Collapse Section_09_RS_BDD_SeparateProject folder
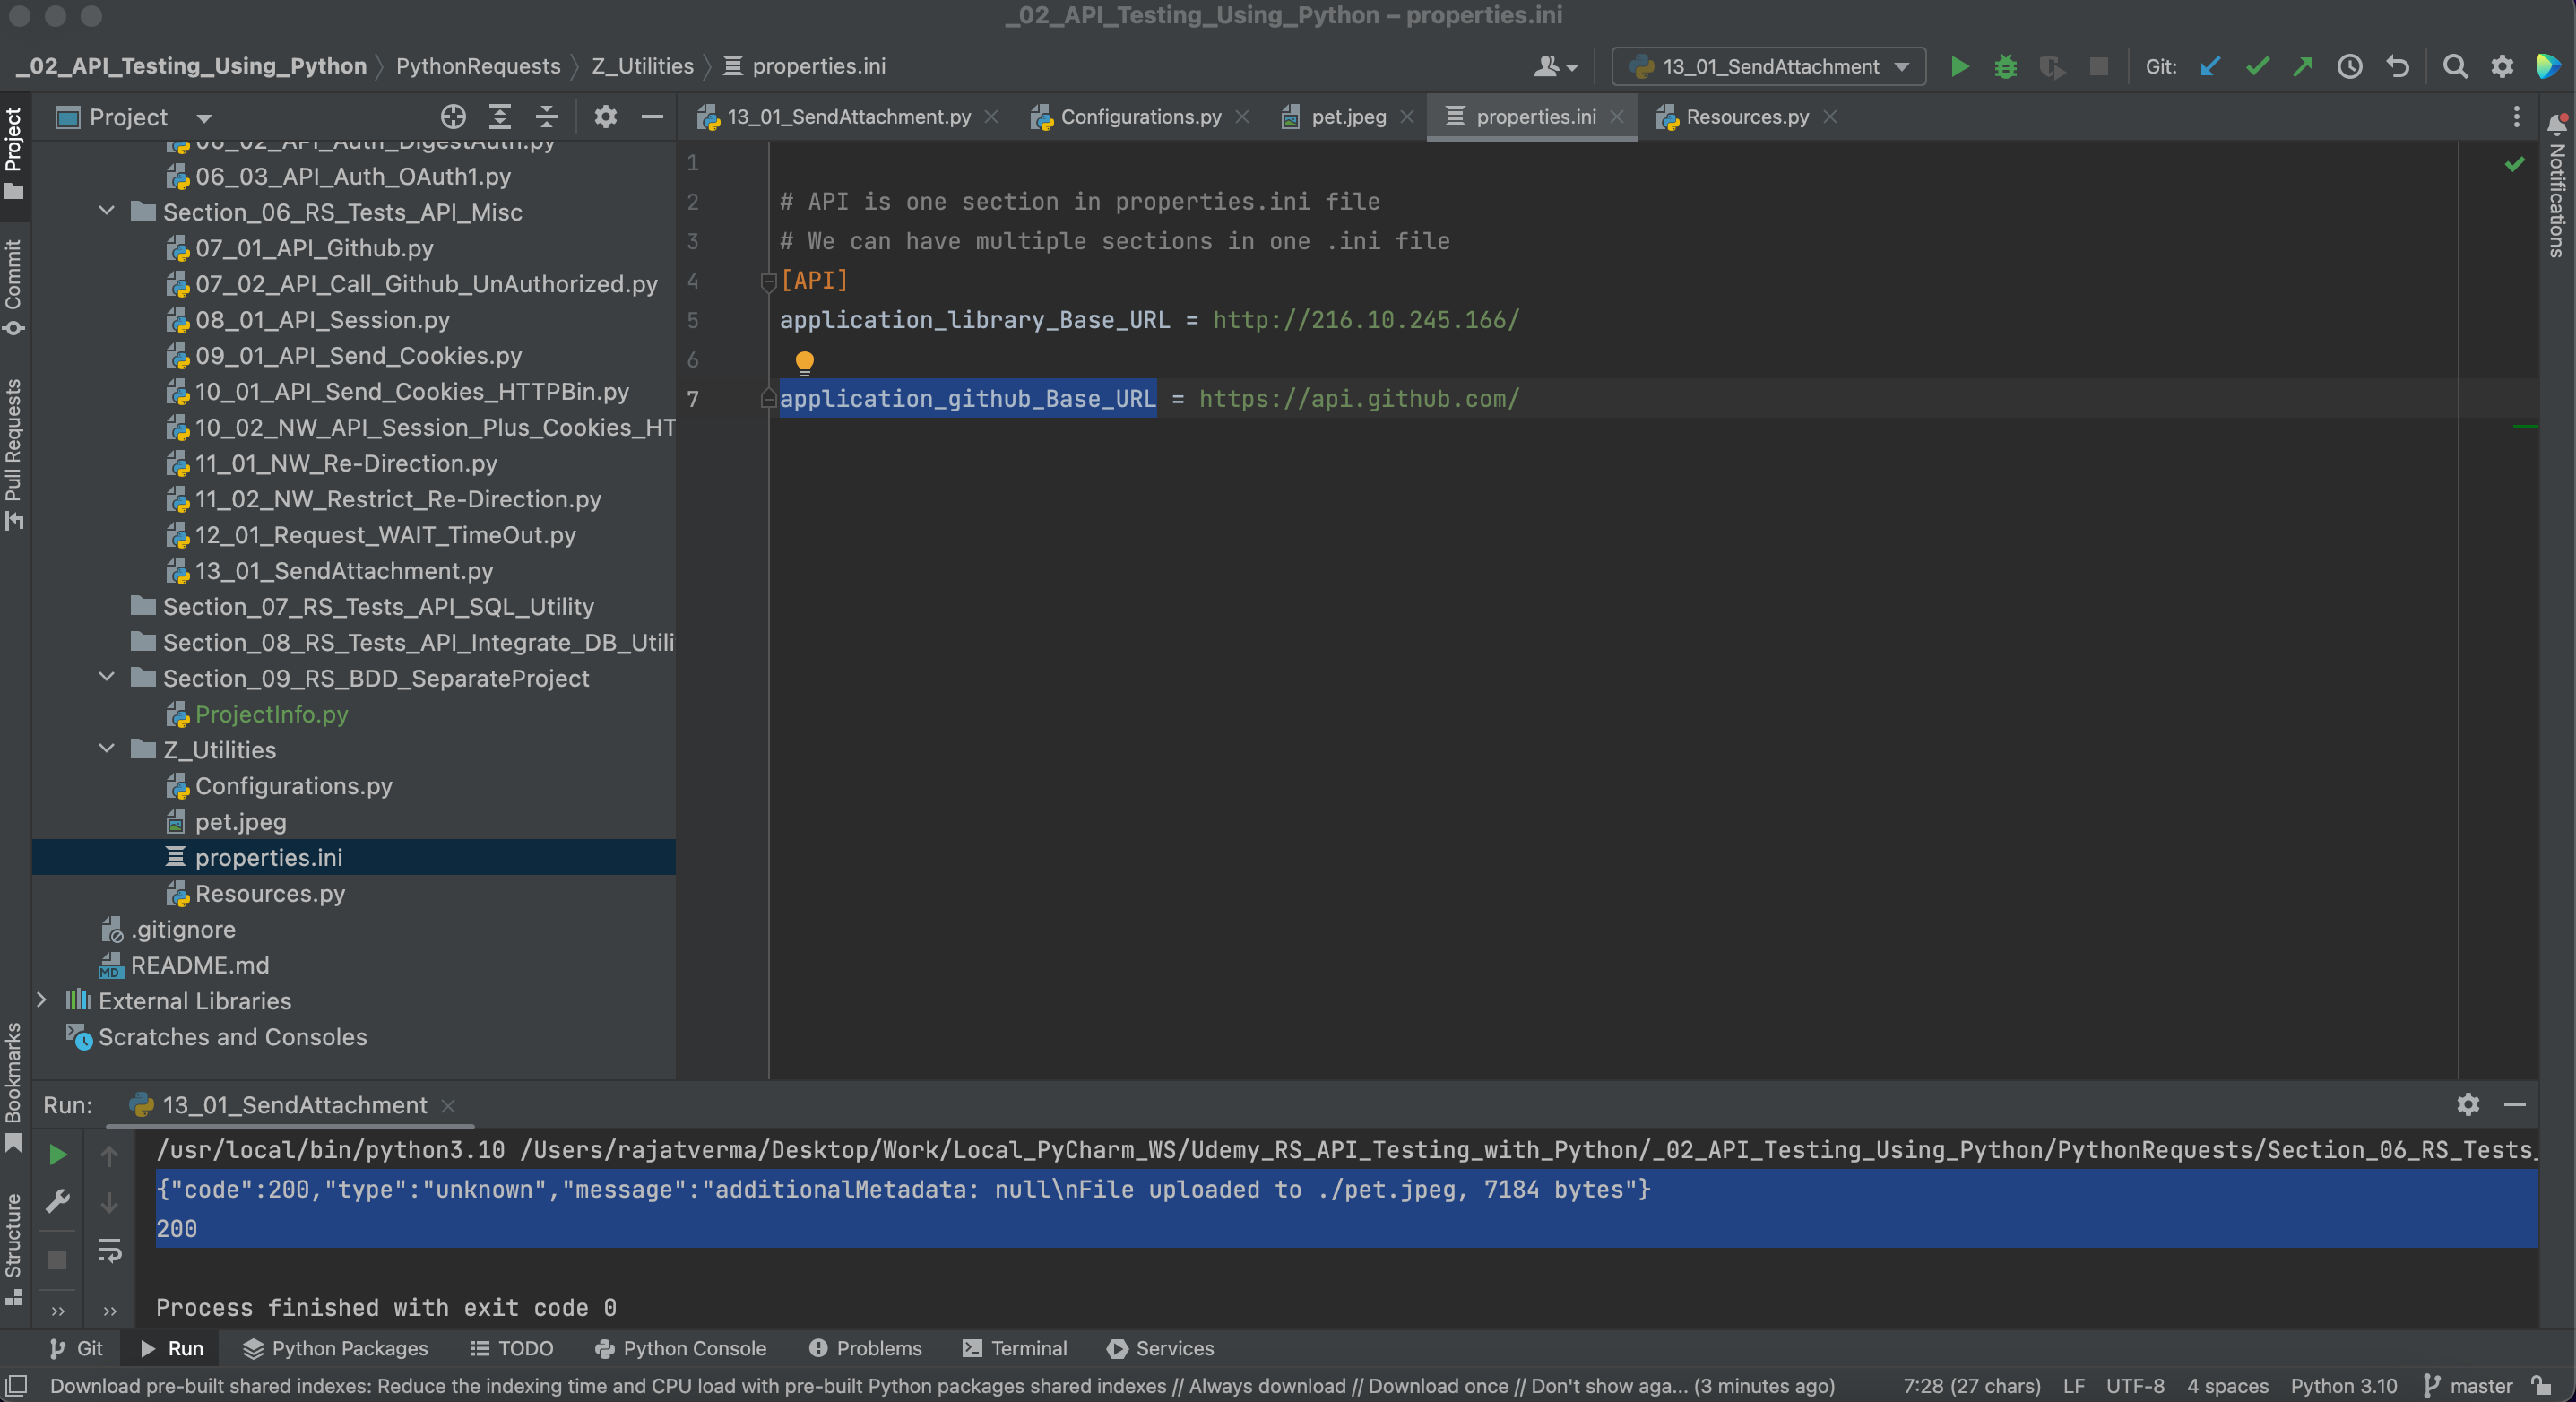The image size is (2576, 1402). [107, 677]
